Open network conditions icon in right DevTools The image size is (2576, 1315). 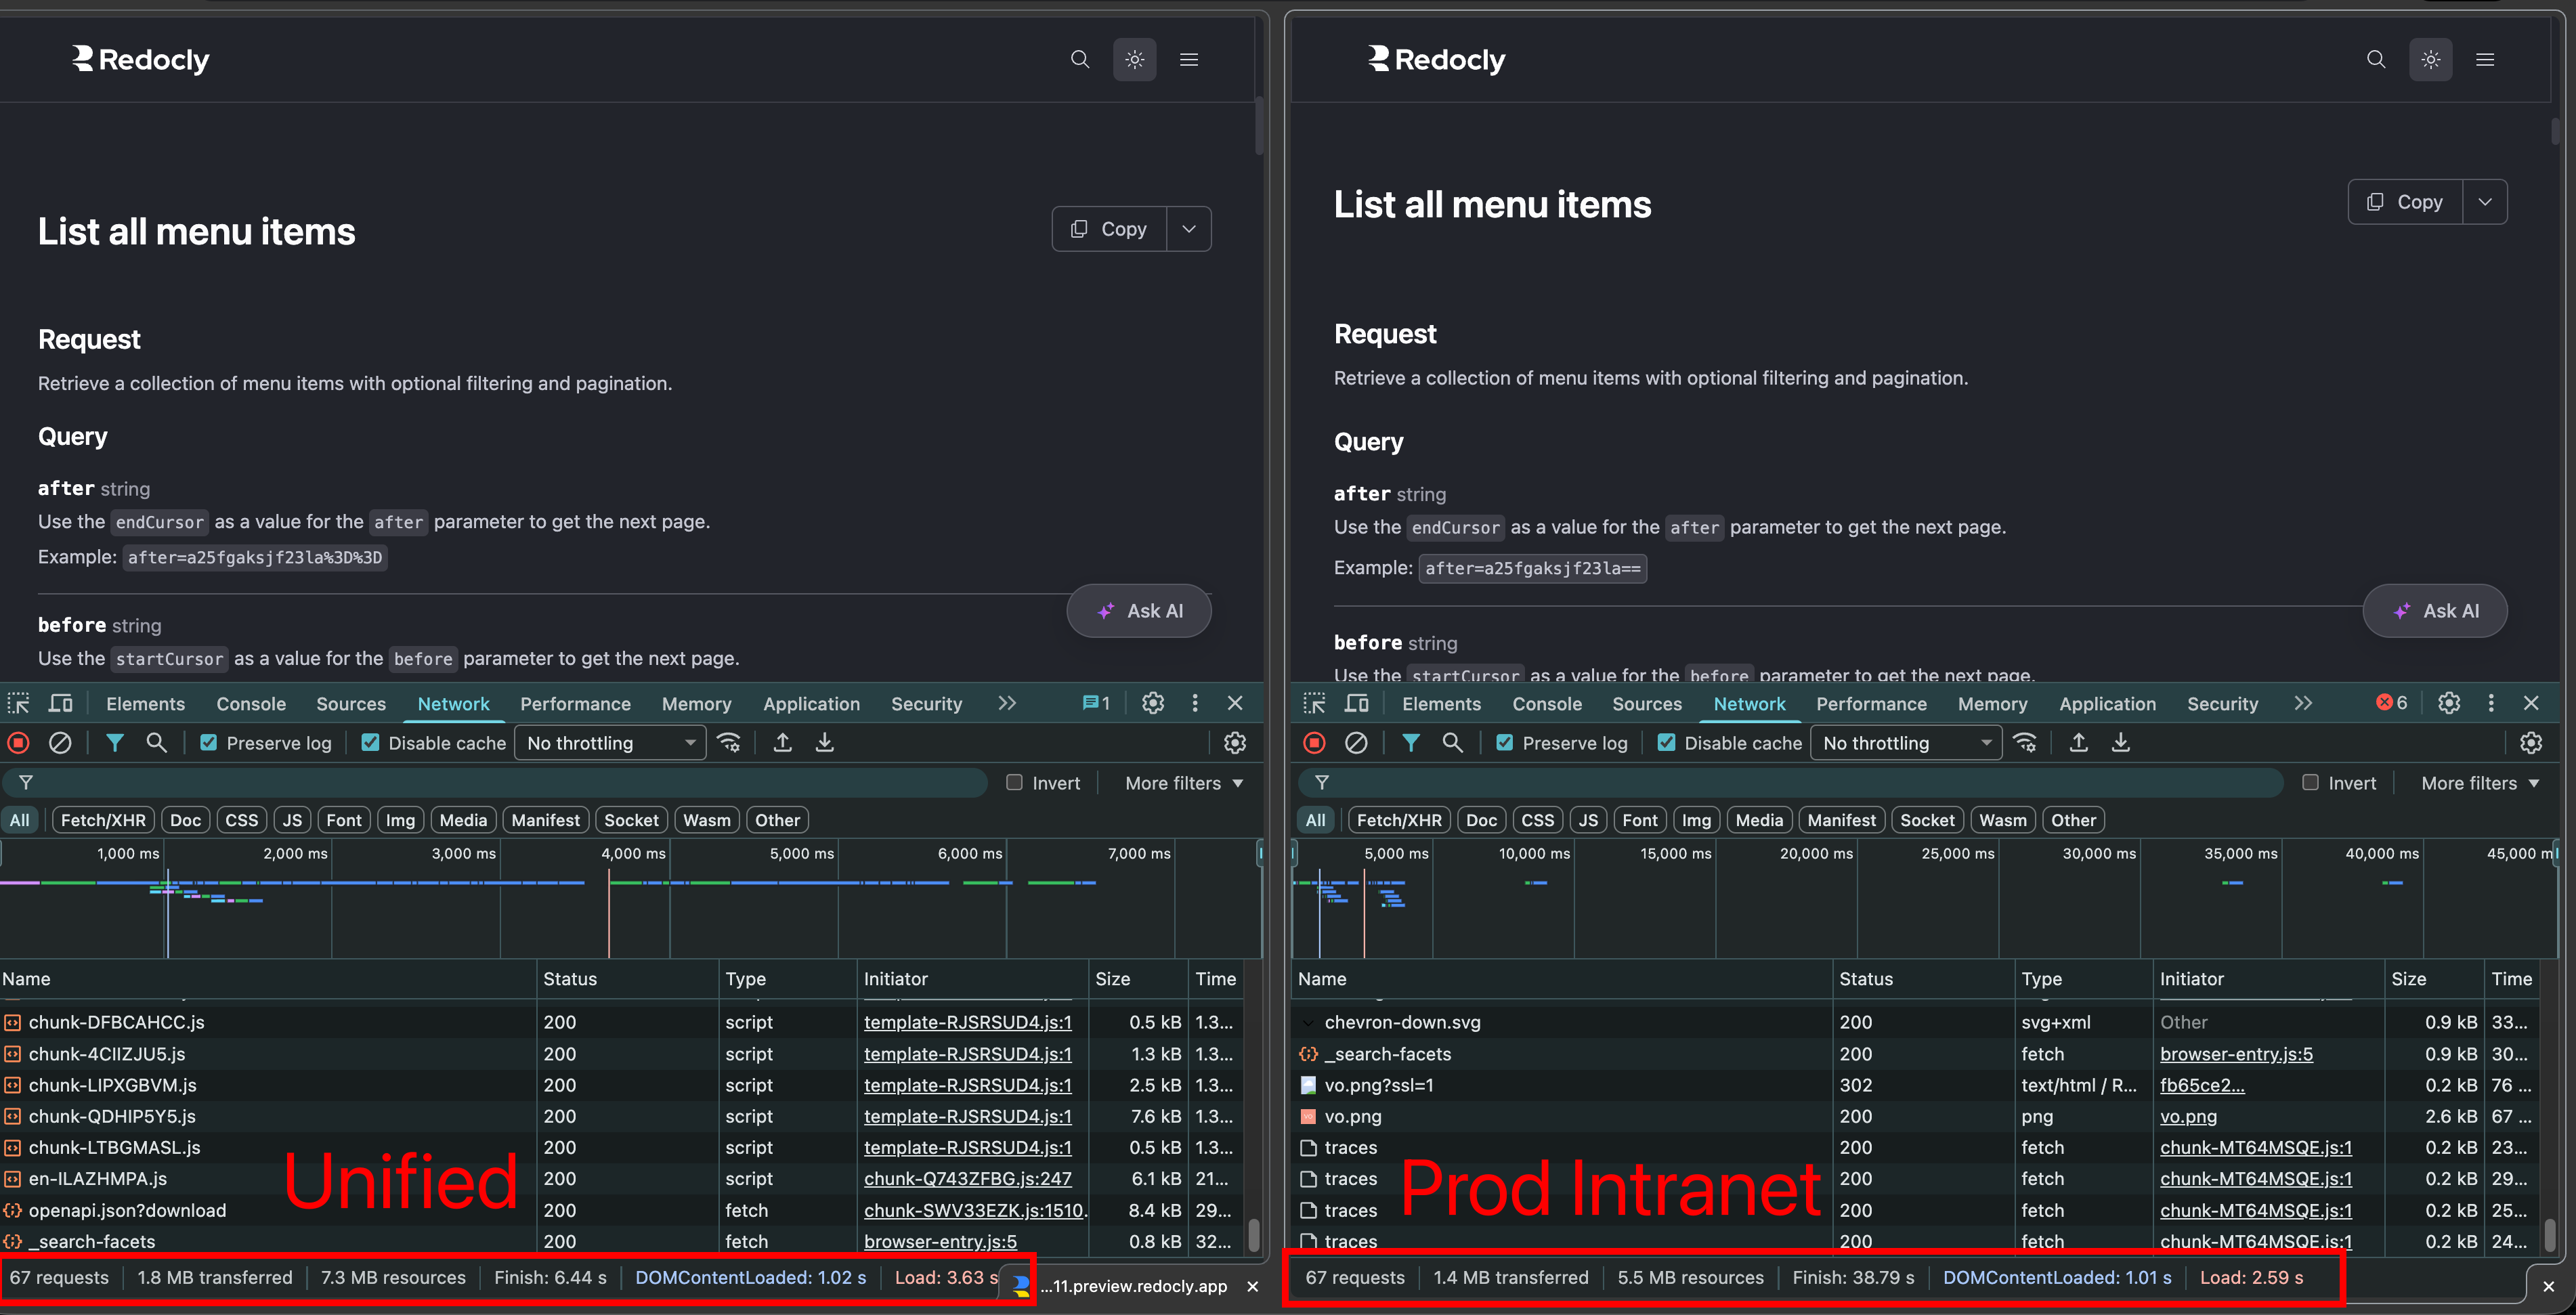(2025, 743)
